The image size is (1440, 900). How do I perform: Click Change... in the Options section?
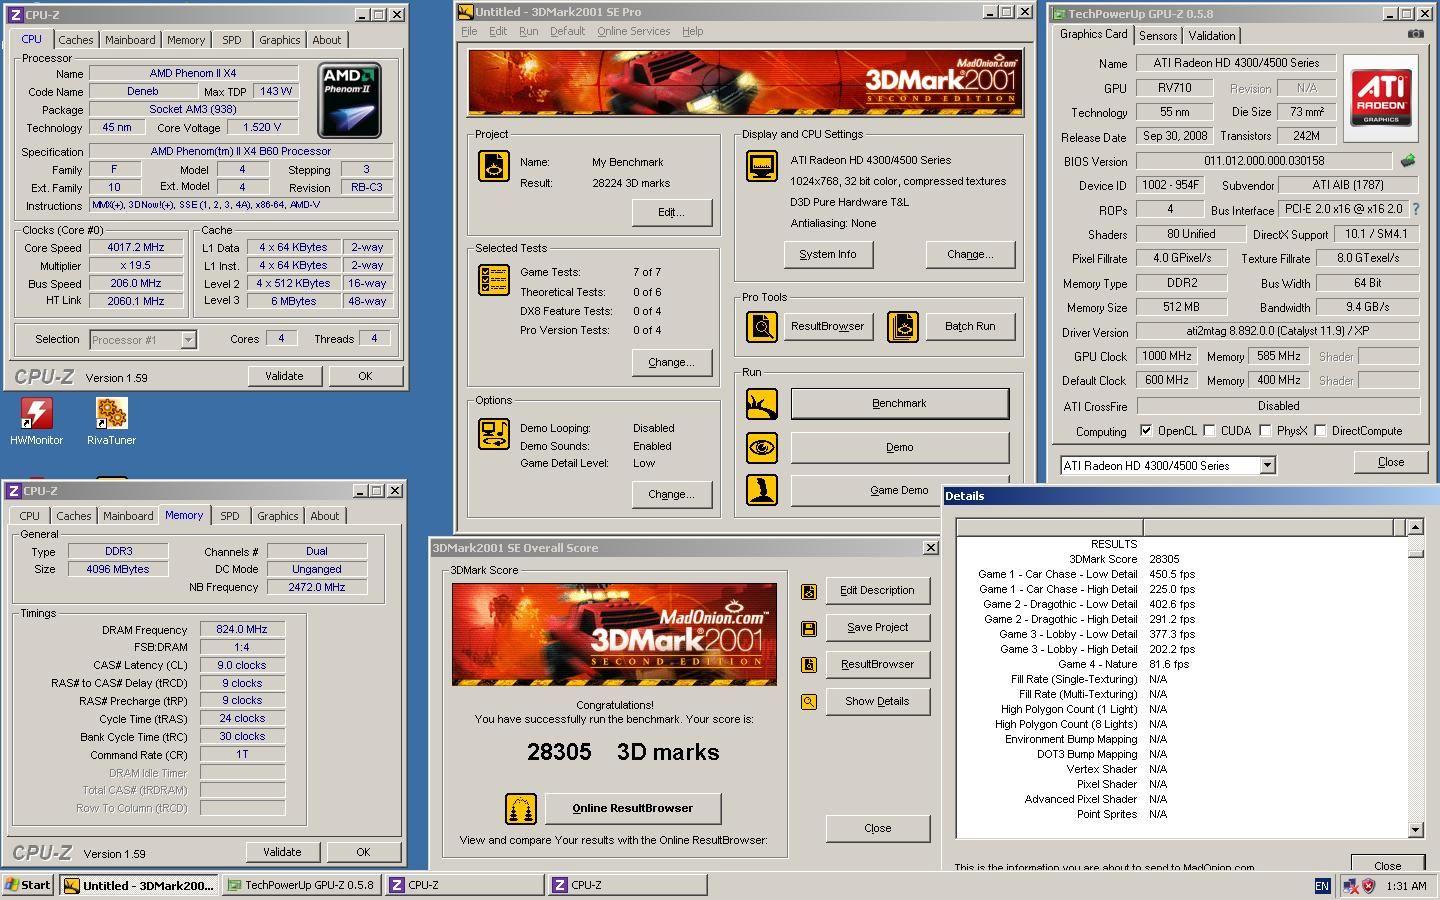coord(671,494)
